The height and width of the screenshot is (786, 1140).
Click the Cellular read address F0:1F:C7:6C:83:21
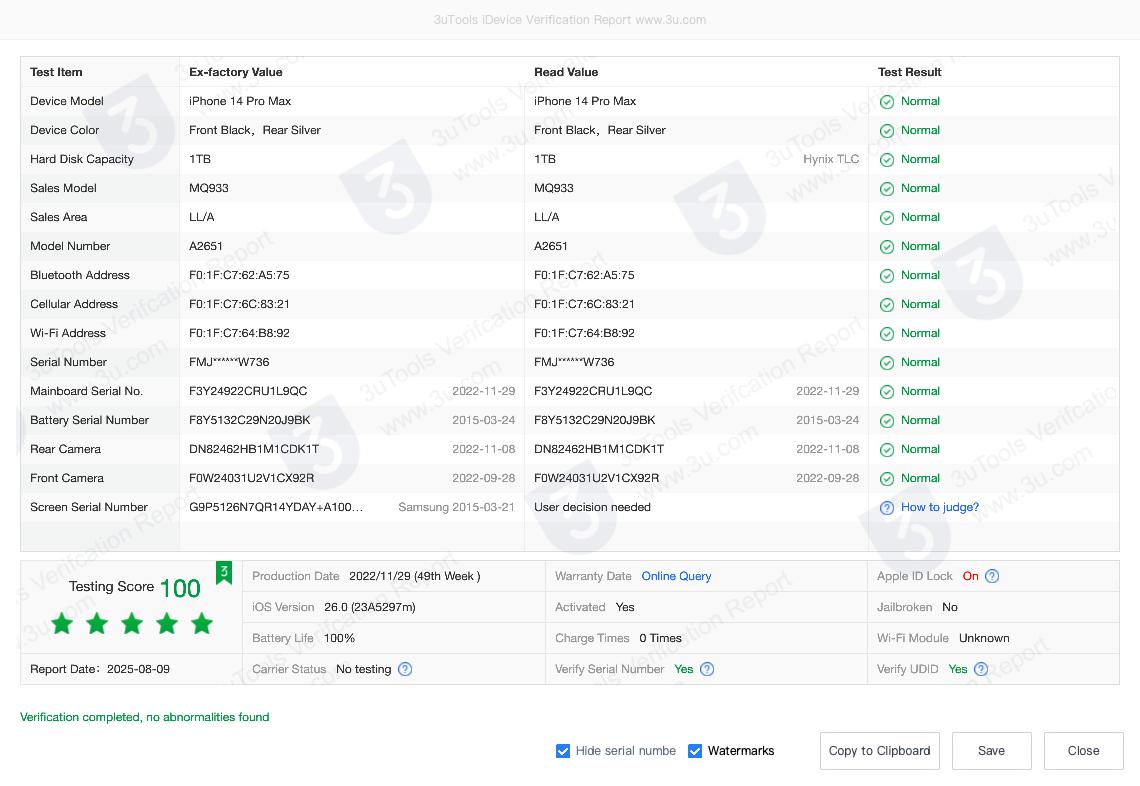[x=584, y=304]
